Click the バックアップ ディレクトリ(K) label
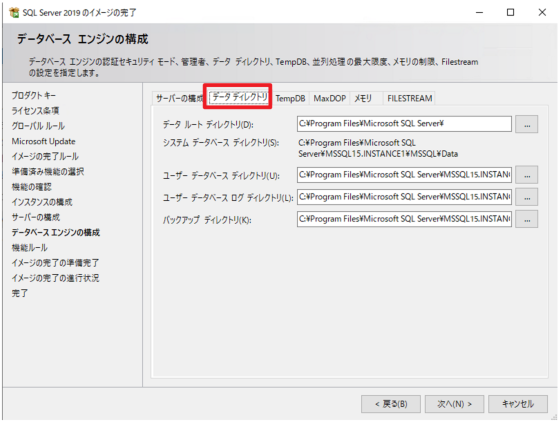The image size is (560, 421). click(207, 220)
